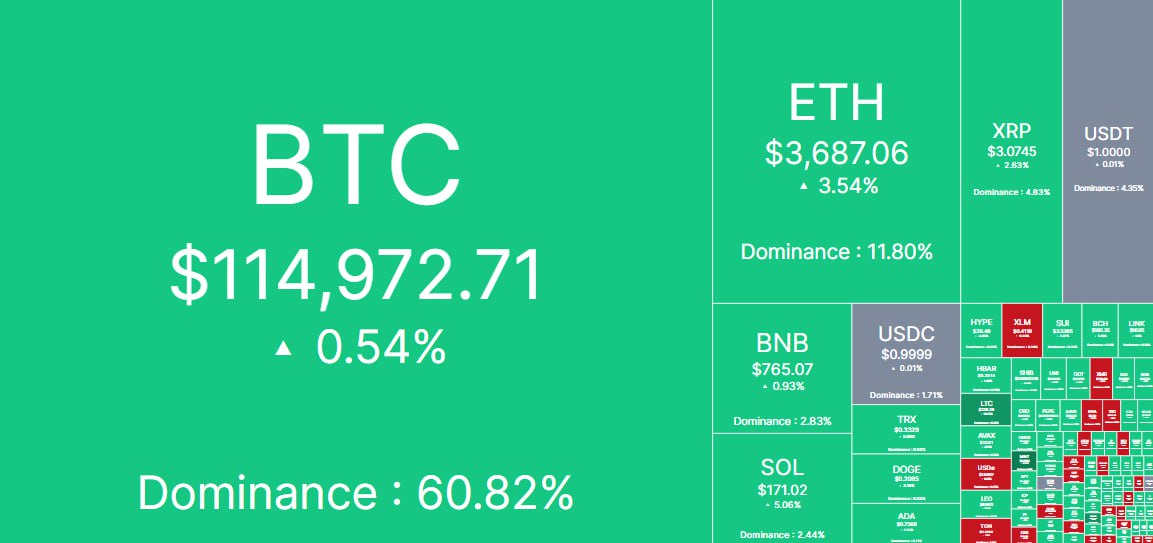Select the ADA heatmap tile
This screenshot has width=1153, height=543.
coord(906,523)
